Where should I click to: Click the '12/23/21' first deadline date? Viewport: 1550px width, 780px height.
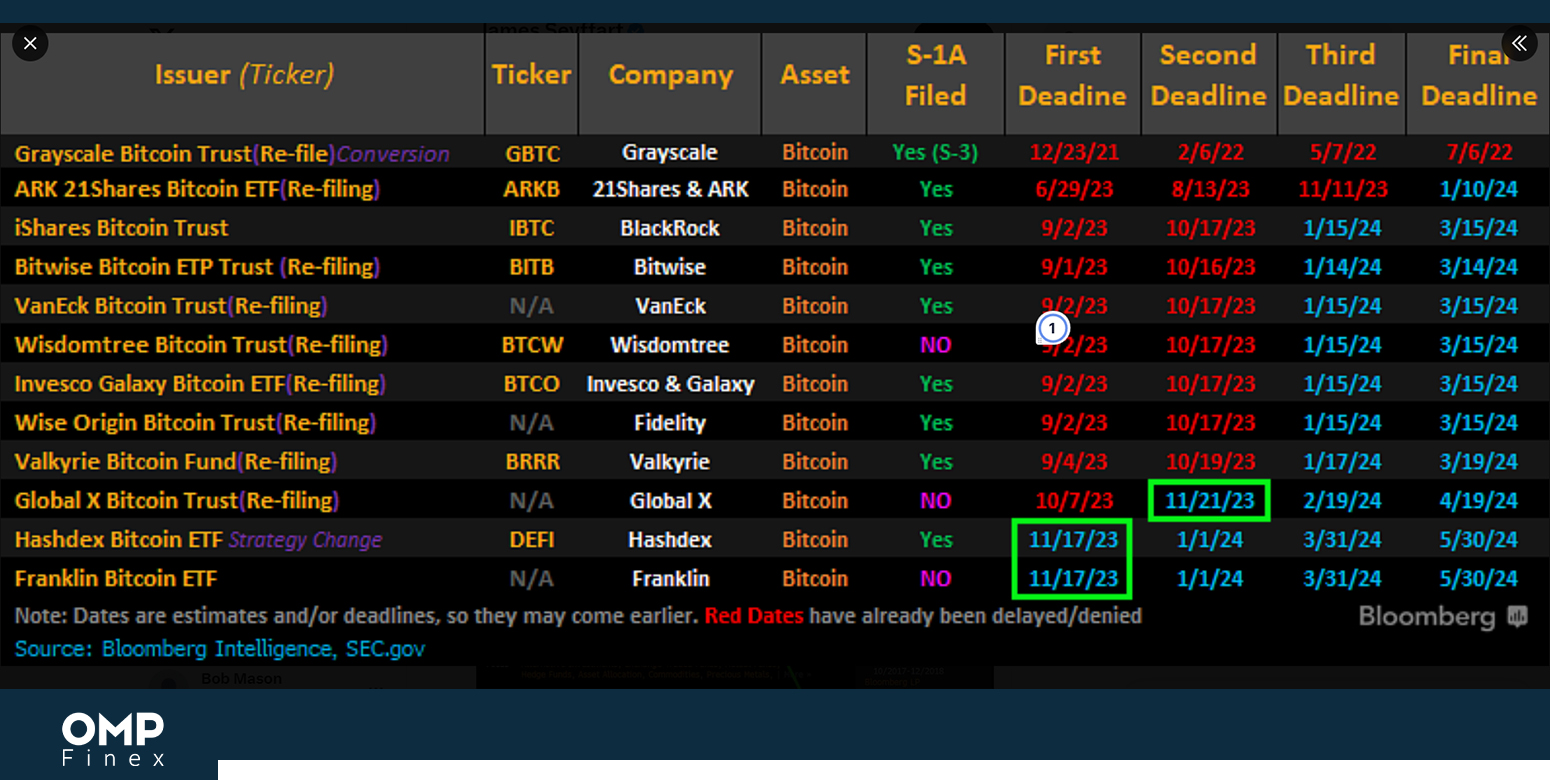(x=1075, y=153)
